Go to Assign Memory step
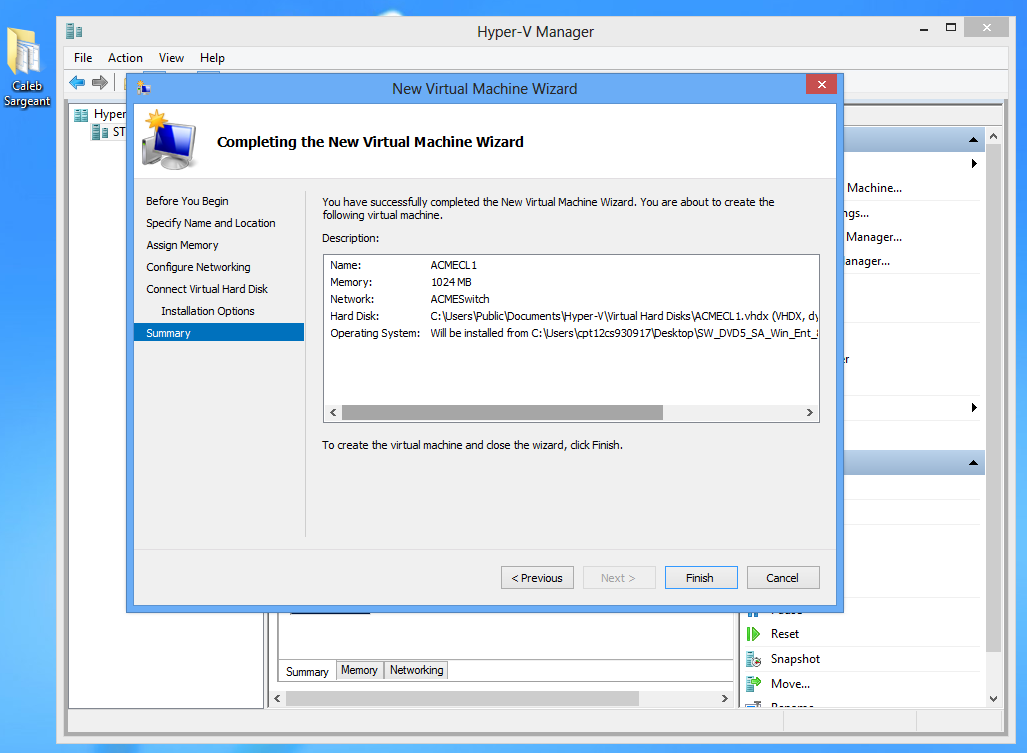Image resolution: width=1027 pixels, height=753 pixels. coord(182,245)
